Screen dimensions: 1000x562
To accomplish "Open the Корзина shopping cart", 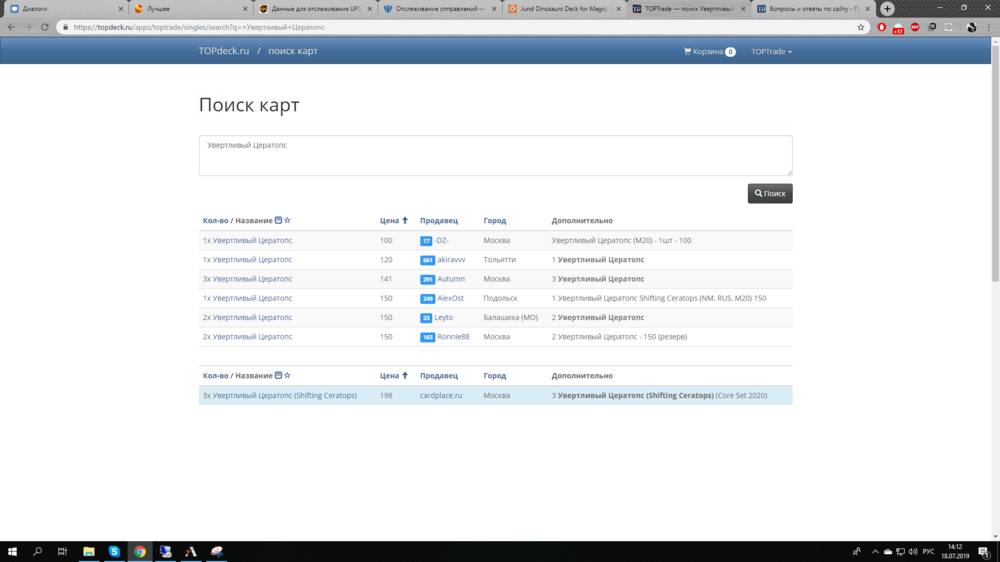I will (x=709, y=51).
